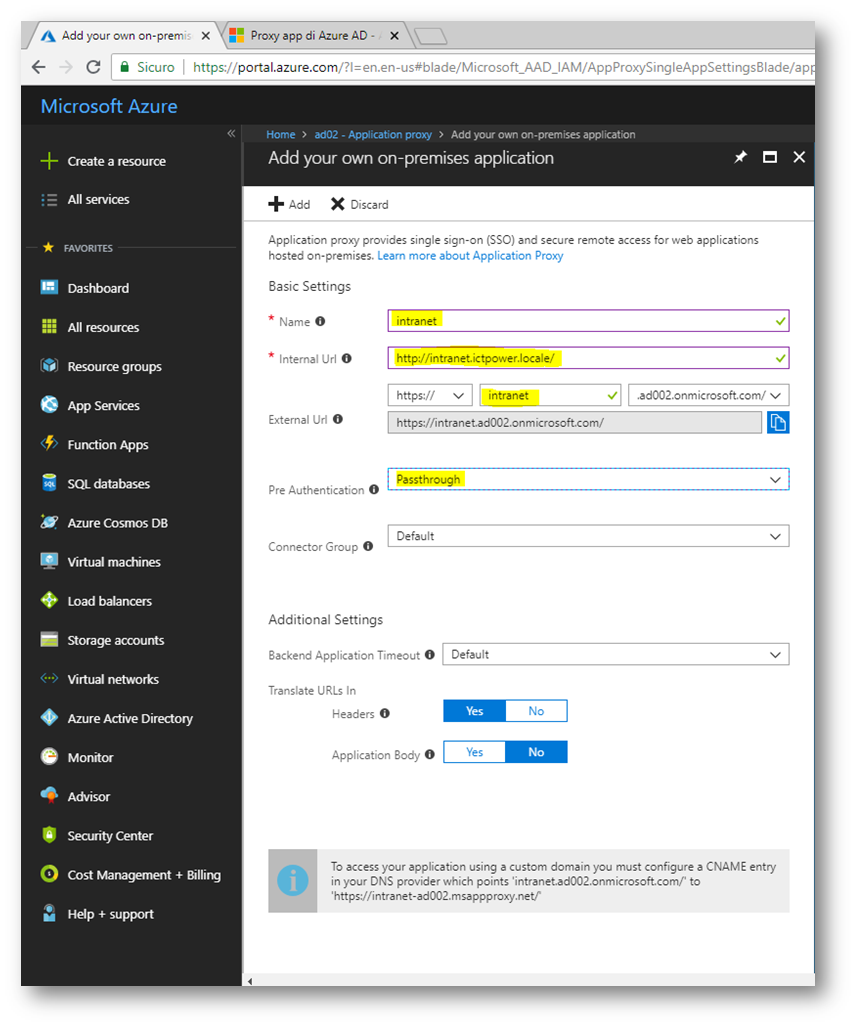
Task: Click the browser forward arrow
Action: [x=66, y=67]
